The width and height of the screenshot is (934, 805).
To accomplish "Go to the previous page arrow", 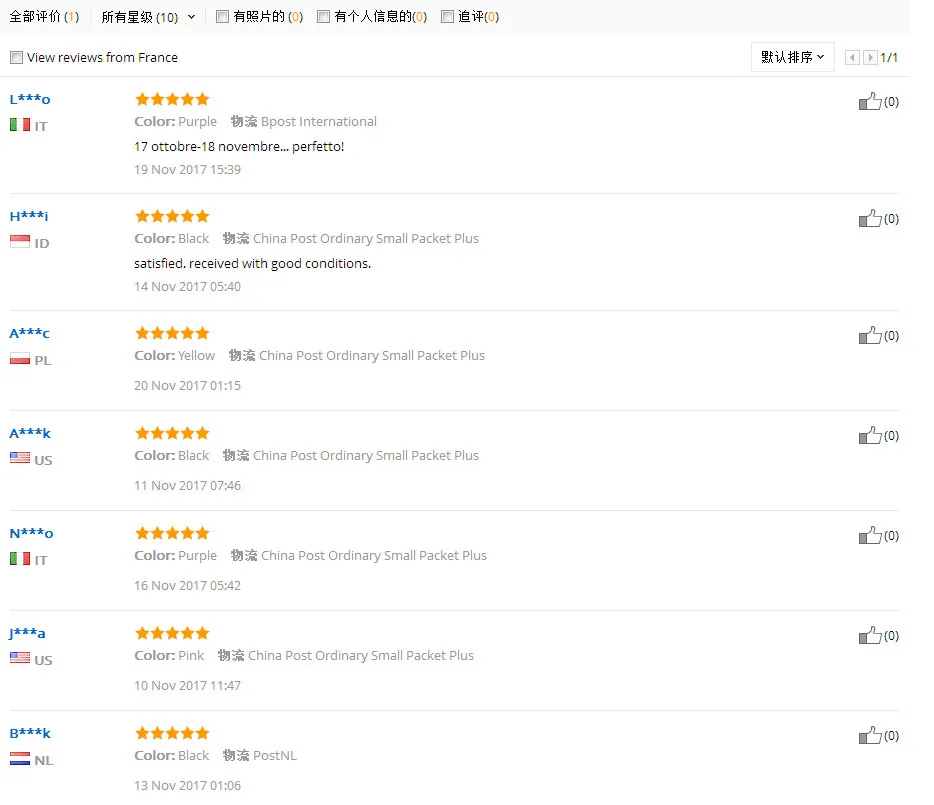I will pyautogui.click(x=852, y=58).
